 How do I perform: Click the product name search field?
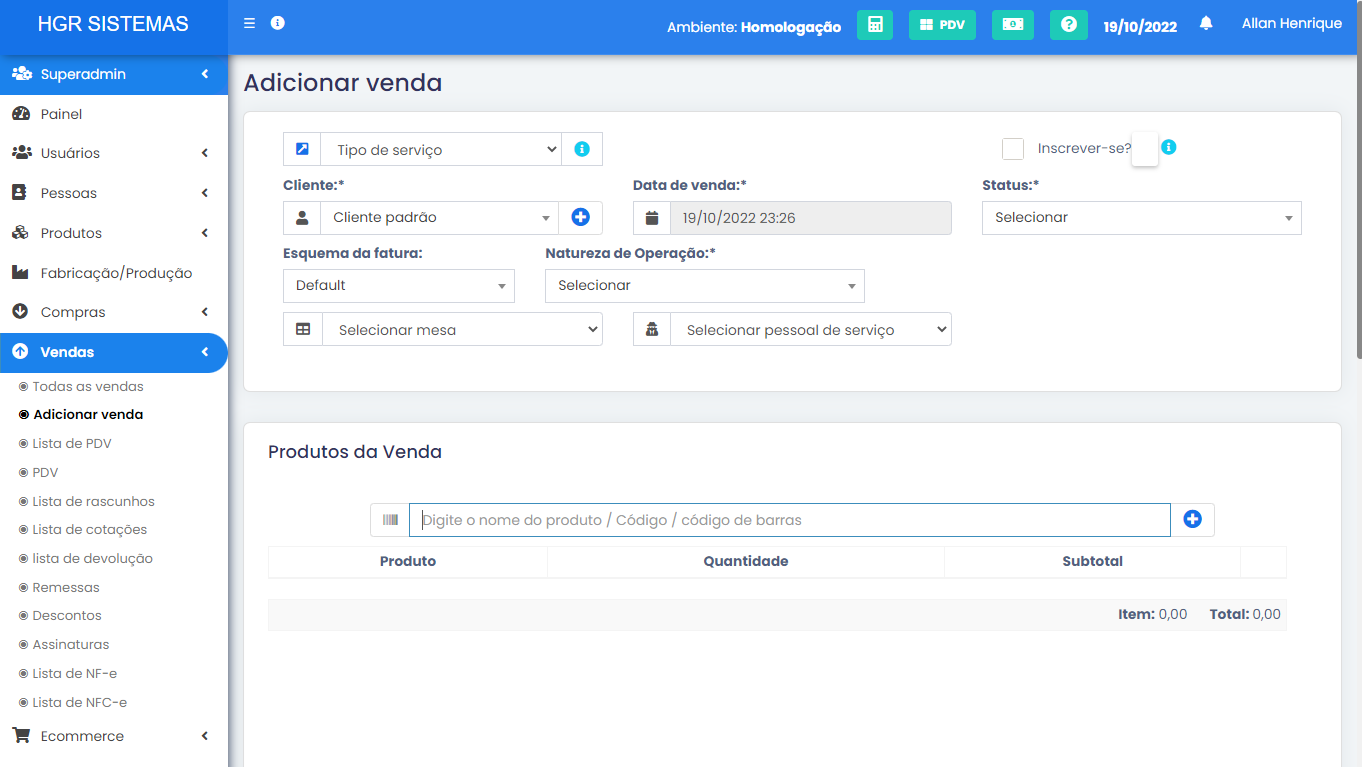(x=789, y=520)
